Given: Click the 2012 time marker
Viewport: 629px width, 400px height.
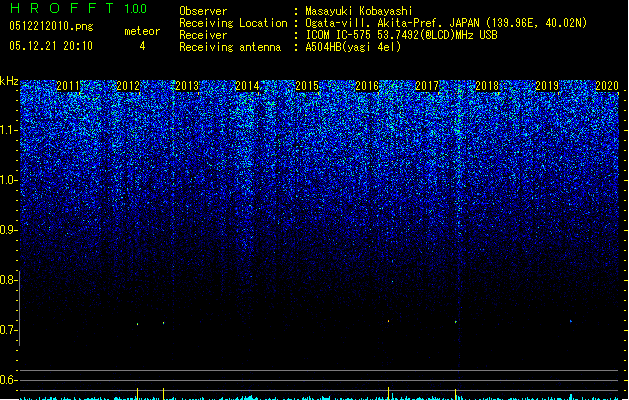Looking at the screenshot, I should [x=128, y=86].
